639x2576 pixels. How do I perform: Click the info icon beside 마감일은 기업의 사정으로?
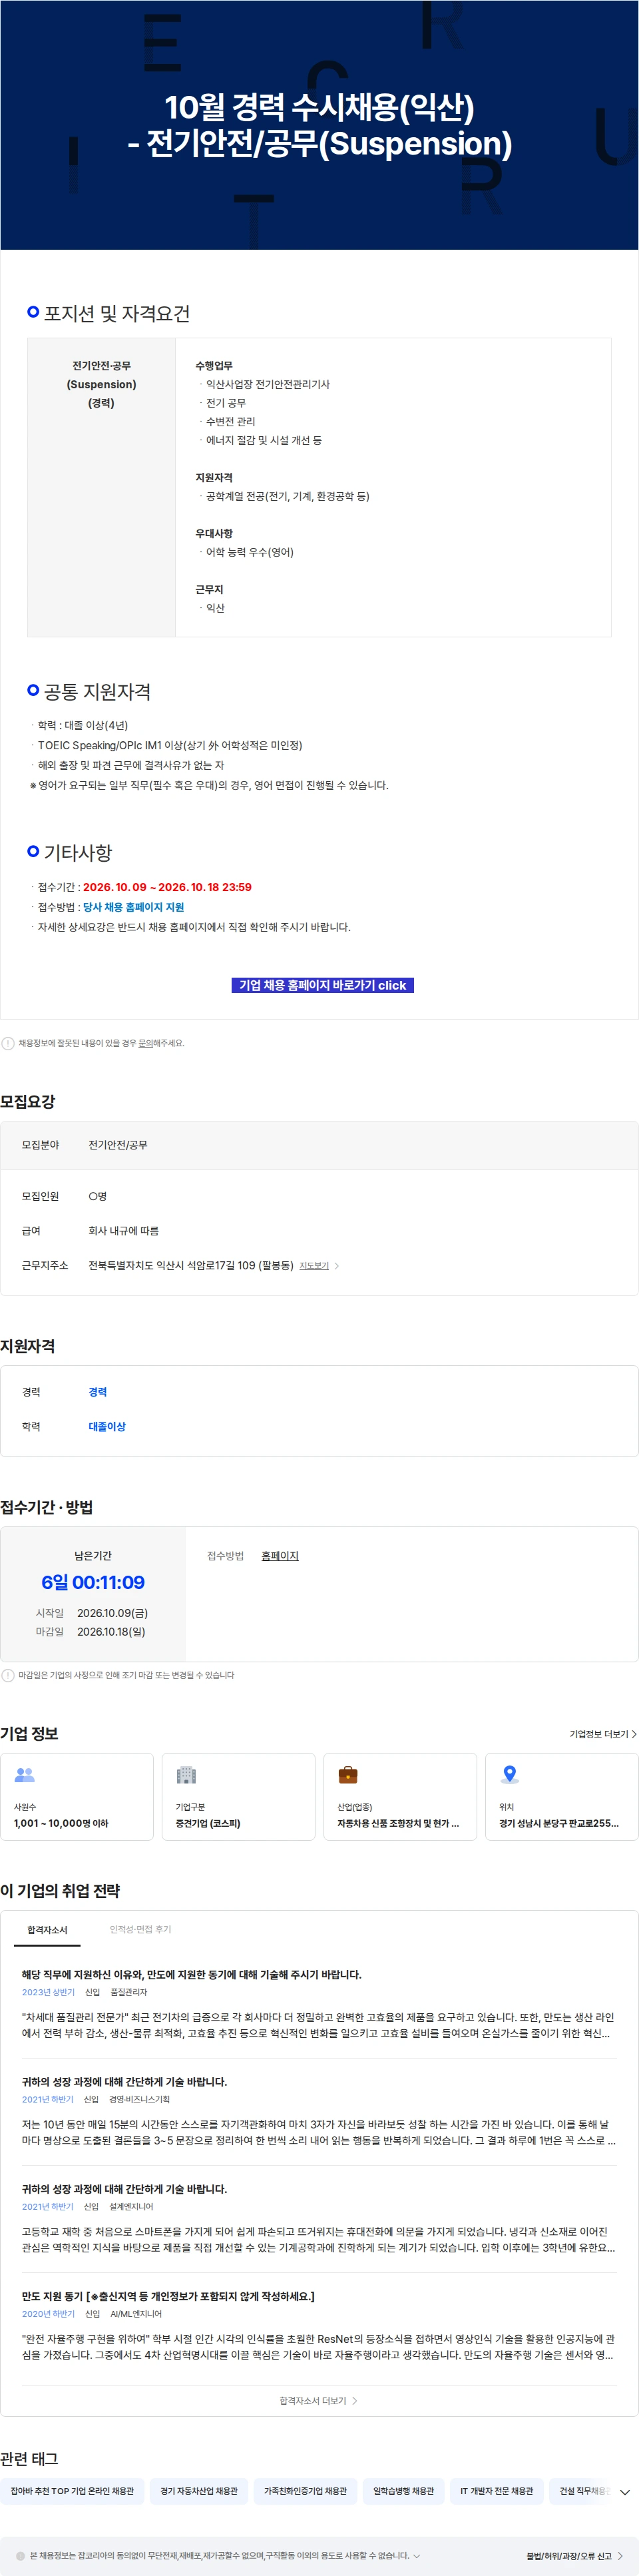(x=8, y=1675)
